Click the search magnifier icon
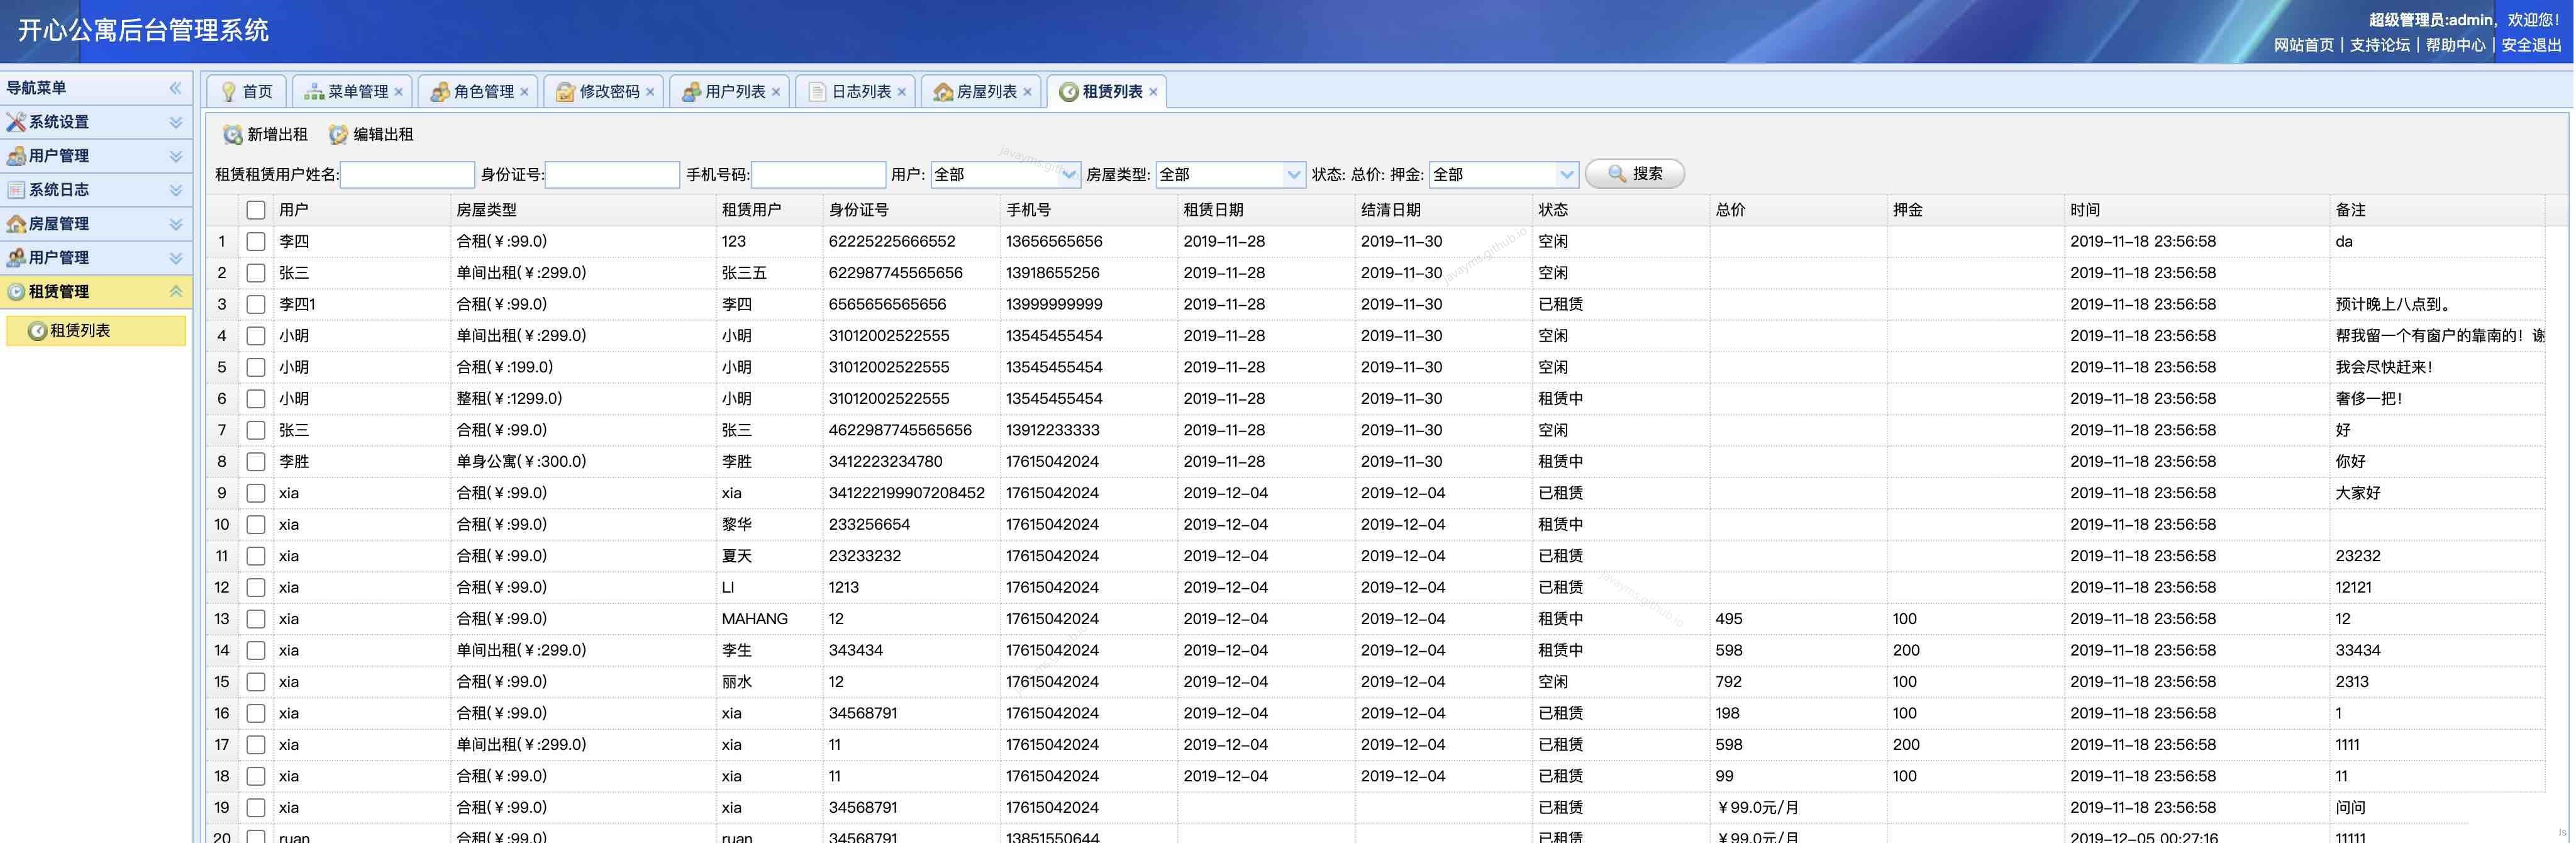The width and height of the screenshot is (2576, 843). coord(1616,174)
